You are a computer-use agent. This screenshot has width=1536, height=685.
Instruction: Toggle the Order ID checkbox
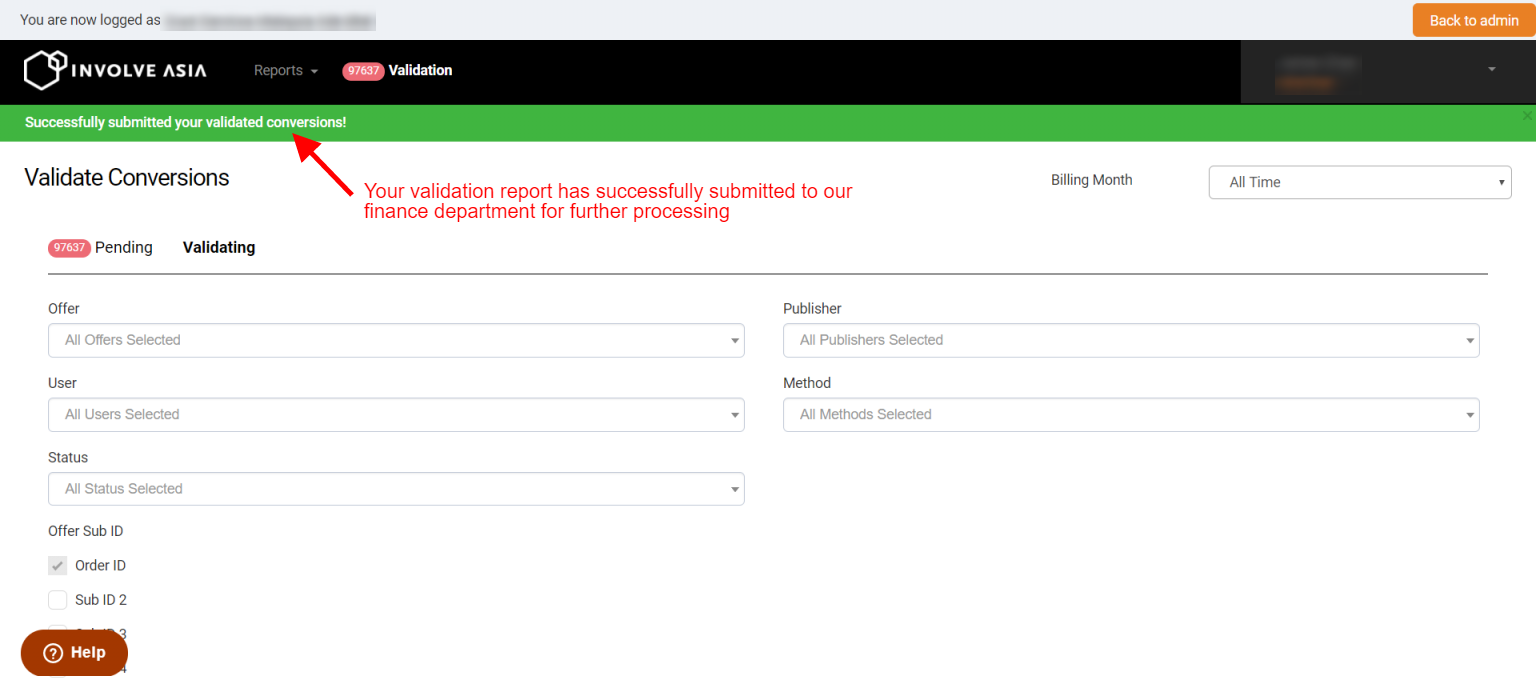[58, 566]
